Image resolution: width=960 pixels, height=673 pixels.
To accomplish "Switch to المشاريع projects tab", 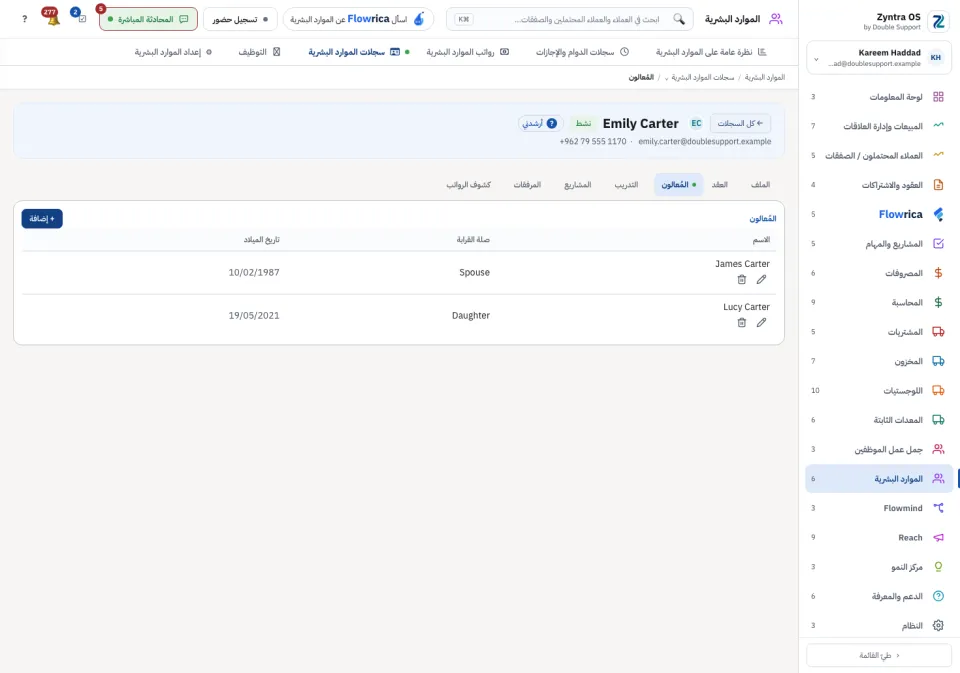I will click(577, 185).
